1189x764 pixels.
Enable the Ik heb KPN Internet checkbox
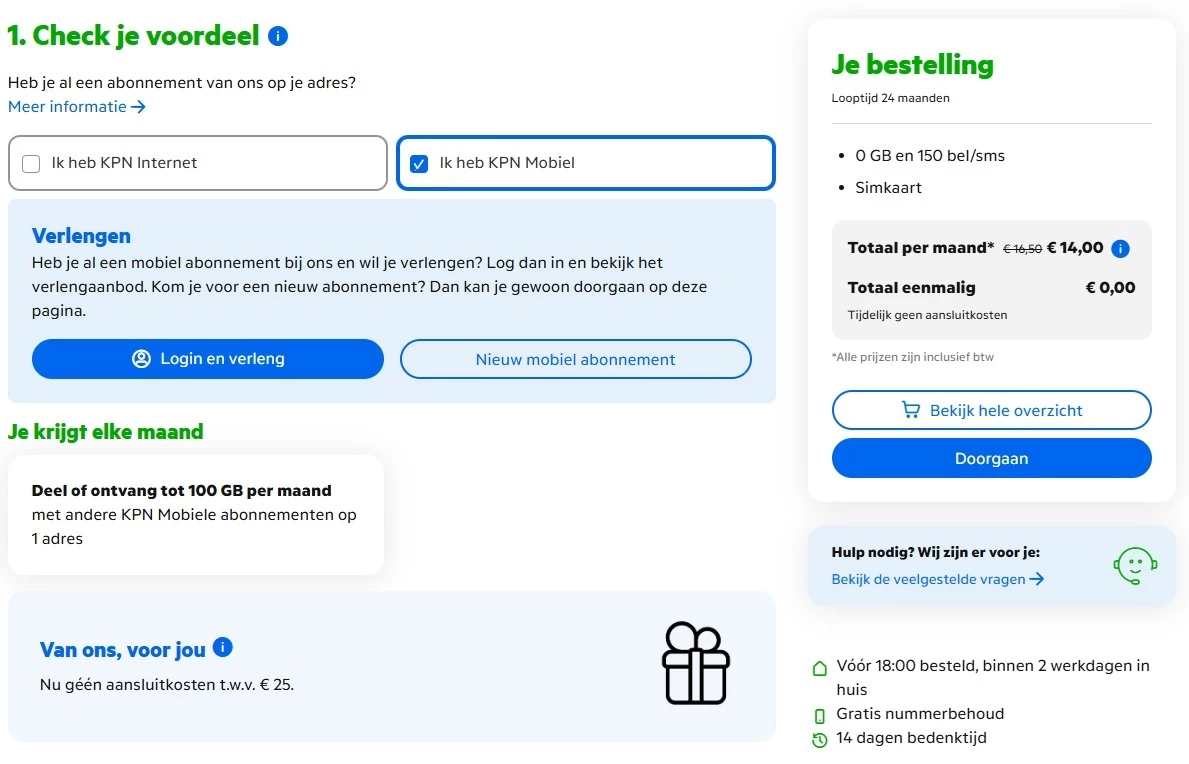pos(31,164)
